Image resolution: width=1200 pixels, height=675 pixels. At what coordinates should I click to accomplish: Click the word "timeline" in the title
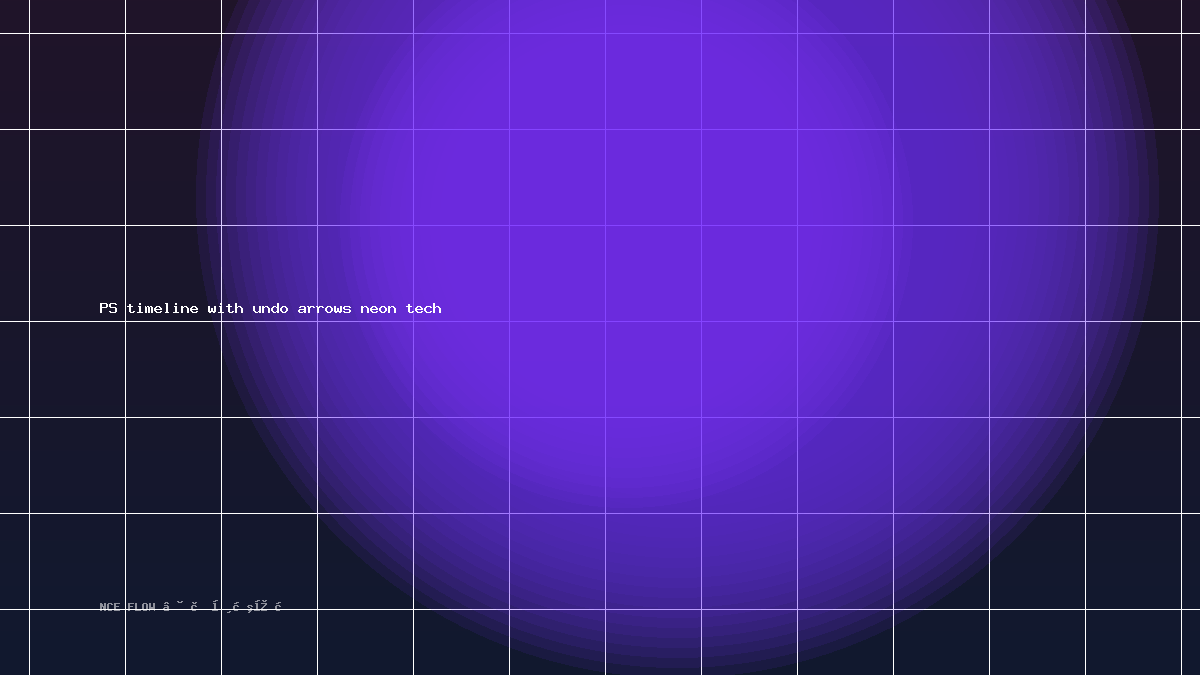coord(162,308)
